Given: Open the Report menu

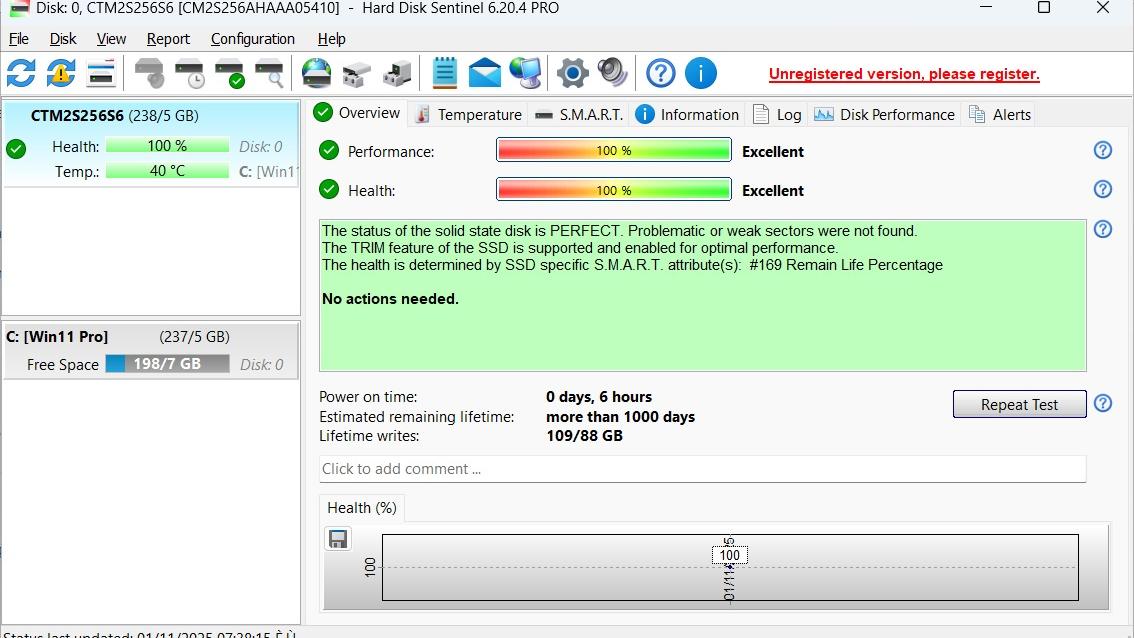Looking at the screenshot, I should pos(168,39).
